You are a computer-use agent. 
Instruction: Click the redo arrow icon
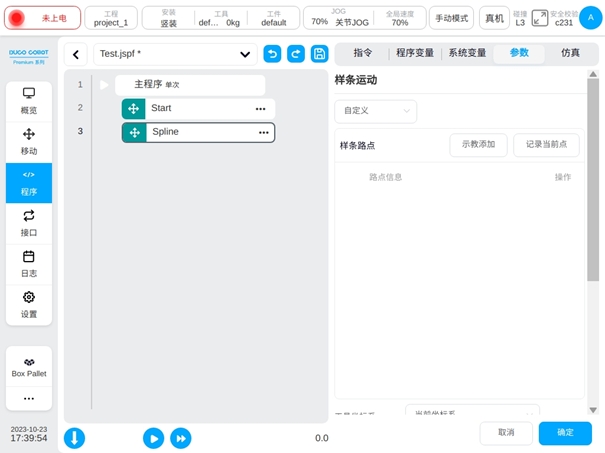(296, 54)
